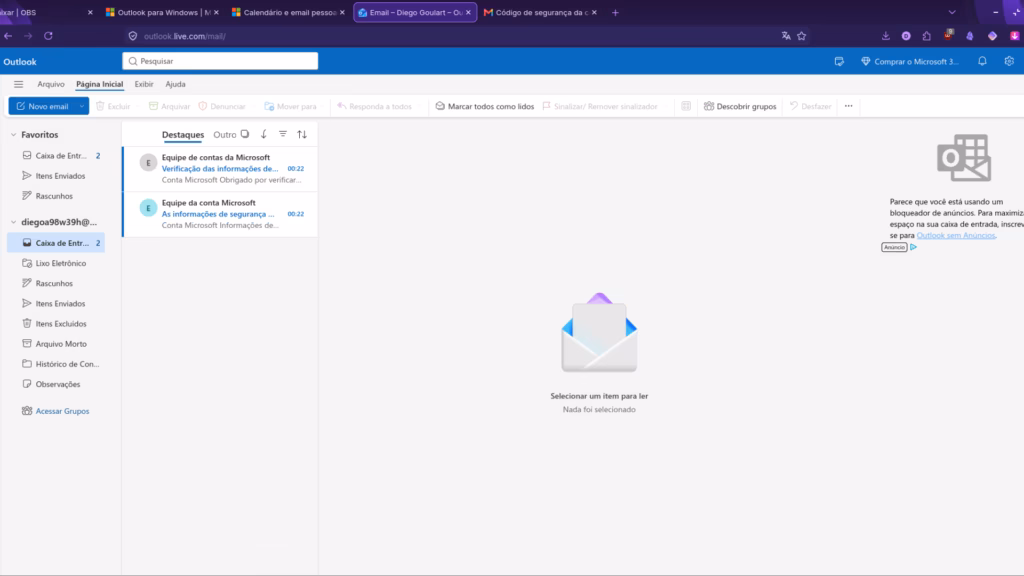
Task: Click Responda a todos in the toolbar
Action: (x=375, y=106)
